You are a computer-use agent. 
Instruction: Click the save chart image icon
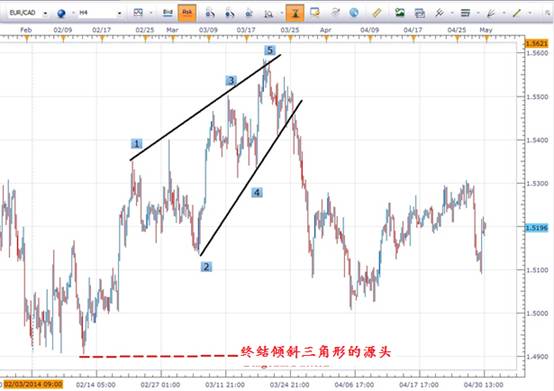tap(400, 13)
